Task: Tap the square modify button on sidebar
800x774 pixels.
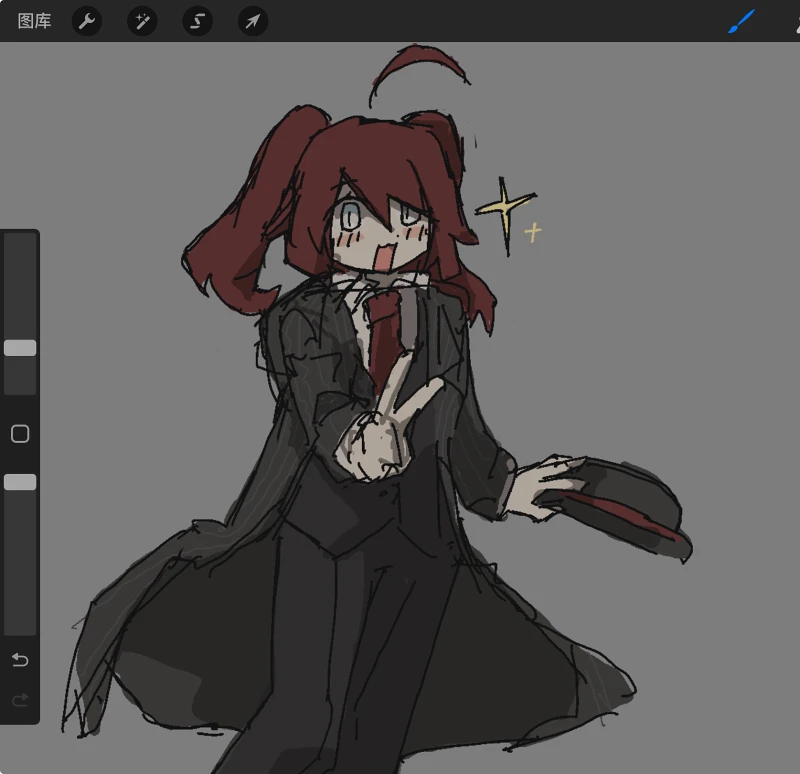Action: point(20,434)
